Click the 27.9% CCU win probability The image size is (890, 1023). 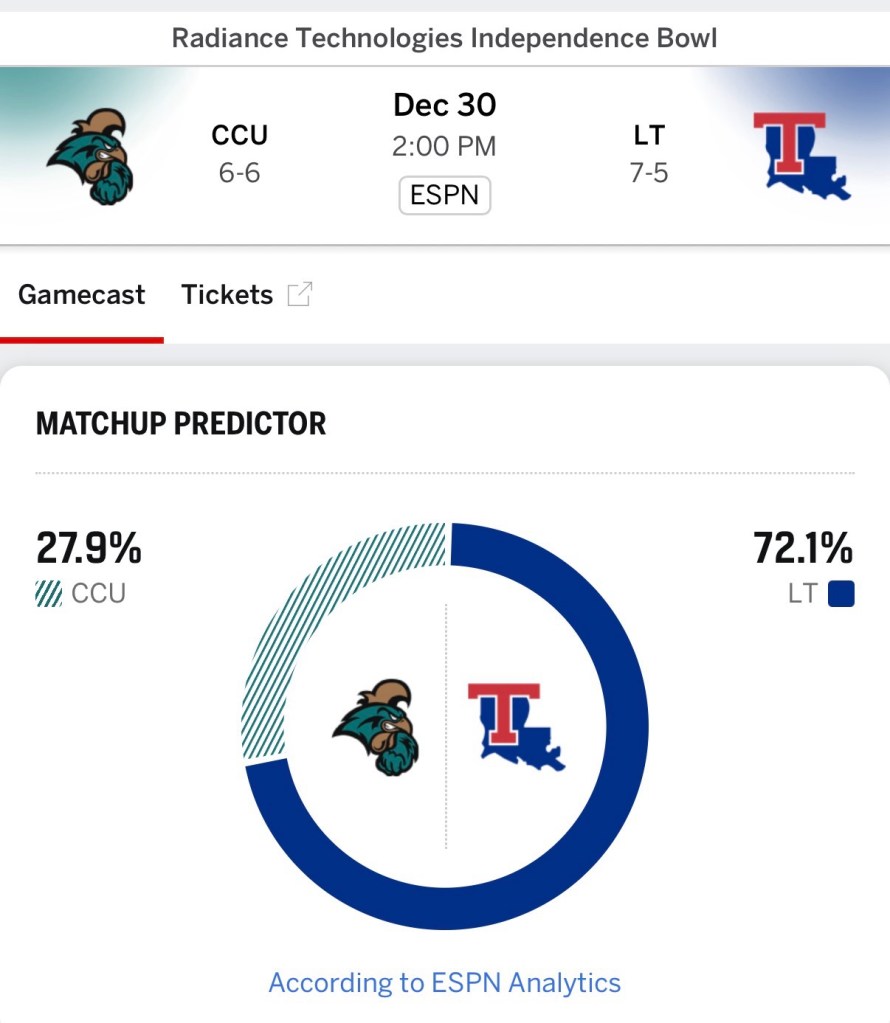point(89,549)
